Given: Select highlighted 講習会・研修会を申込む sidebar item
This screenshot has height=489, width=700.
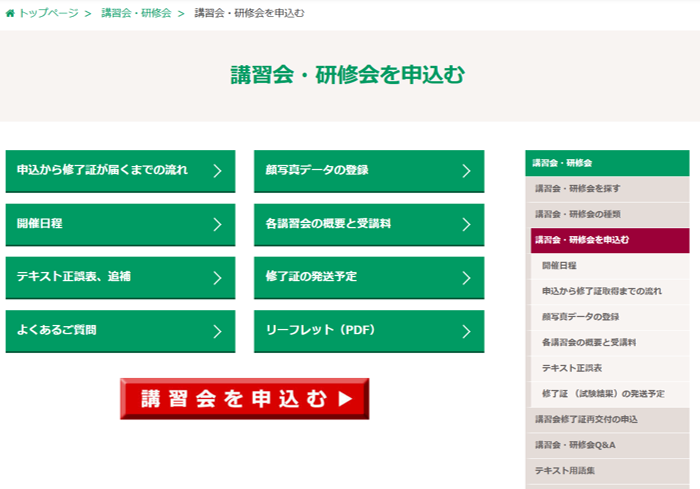Looking at the screenshot, I should 582,240.
